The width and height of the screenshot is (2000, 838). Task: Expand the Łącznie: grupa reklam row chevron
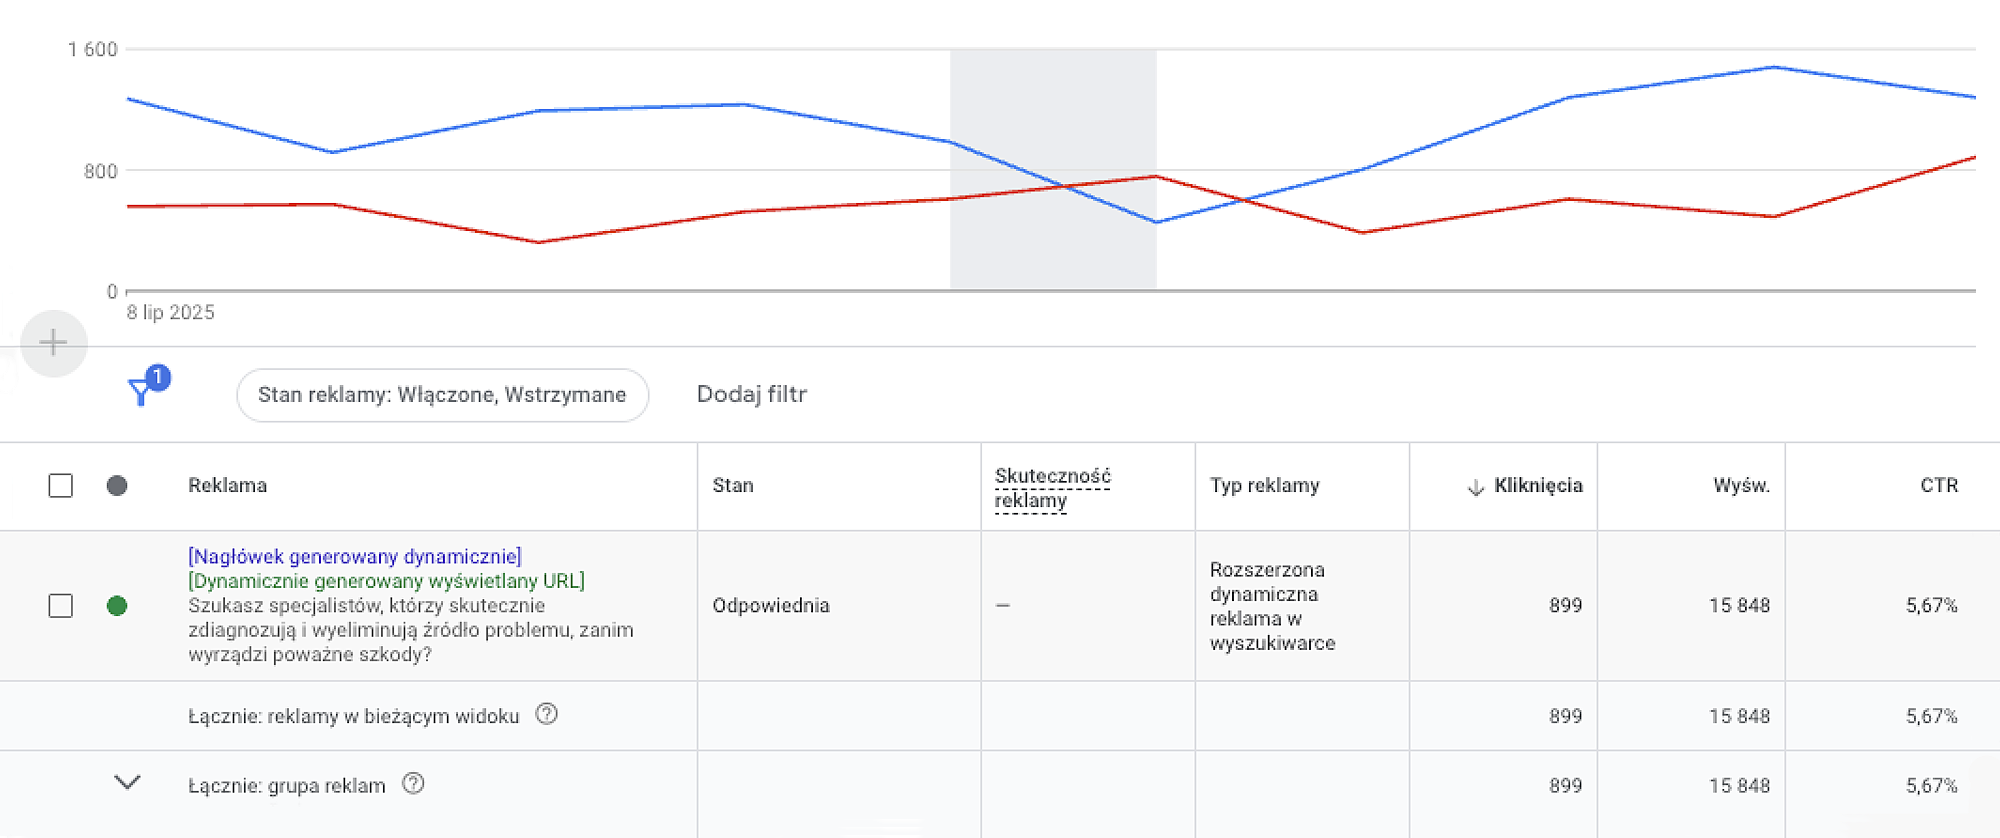(127, 782)
